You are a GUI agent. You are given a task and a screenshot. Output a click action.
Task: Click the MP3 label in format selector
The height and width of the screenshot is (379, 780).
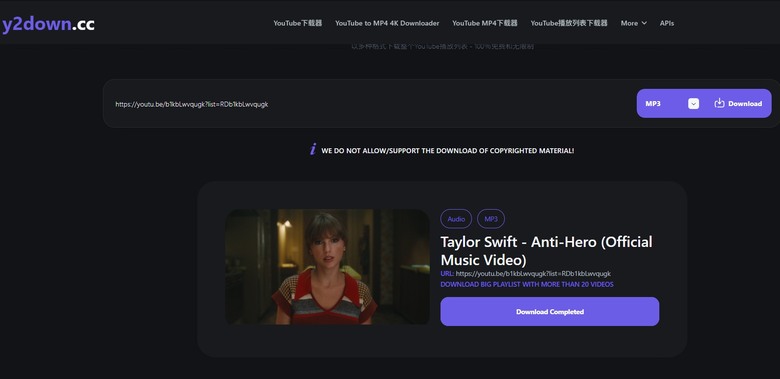(x=653, y=103)
